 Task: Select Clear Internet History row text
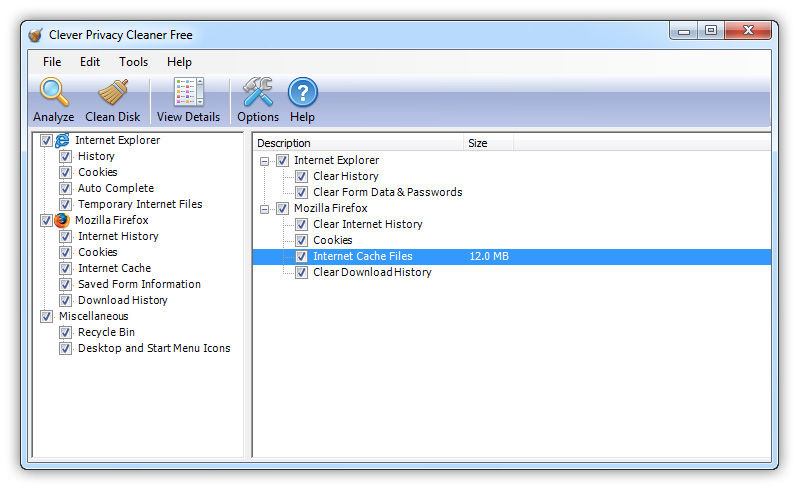368,224
